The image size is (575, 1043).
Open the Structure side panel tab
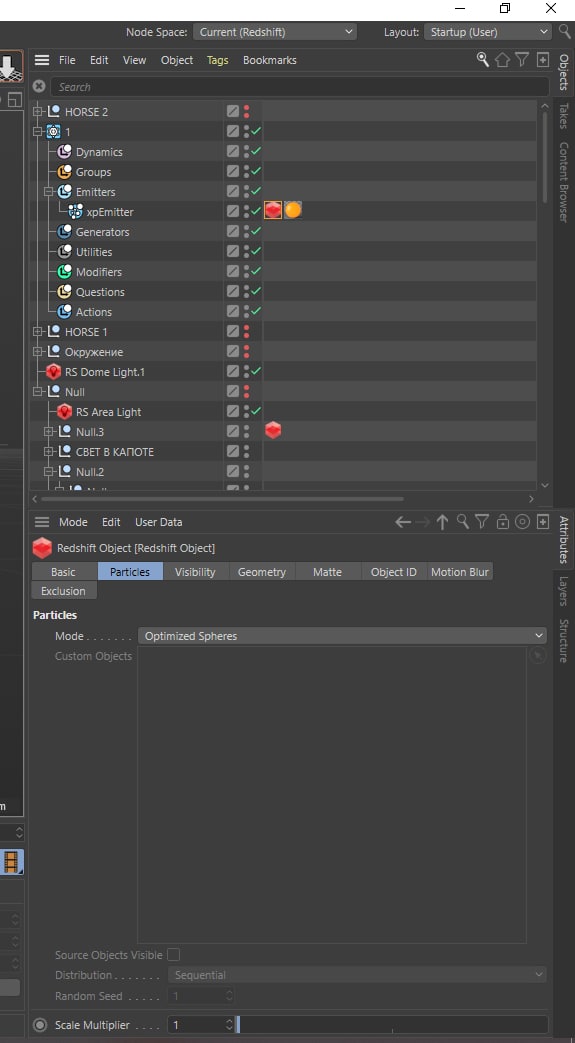(564, 641)
